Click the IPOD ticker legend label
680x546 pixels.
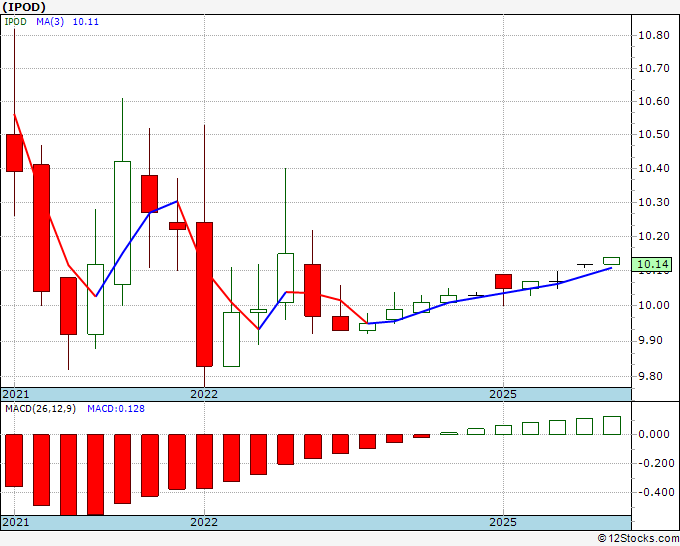[x=16, y=22]
